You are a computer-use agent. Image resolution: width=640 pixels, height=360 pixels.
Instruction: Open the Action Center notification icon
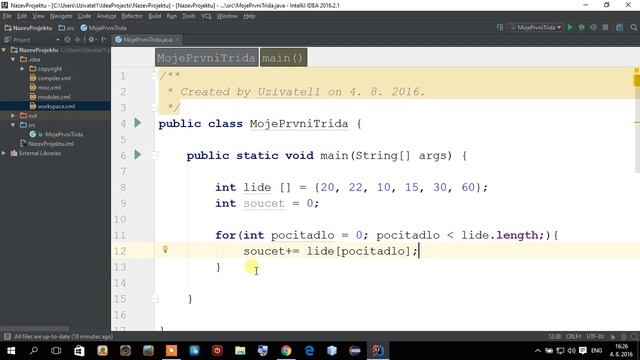click(583, 351)
